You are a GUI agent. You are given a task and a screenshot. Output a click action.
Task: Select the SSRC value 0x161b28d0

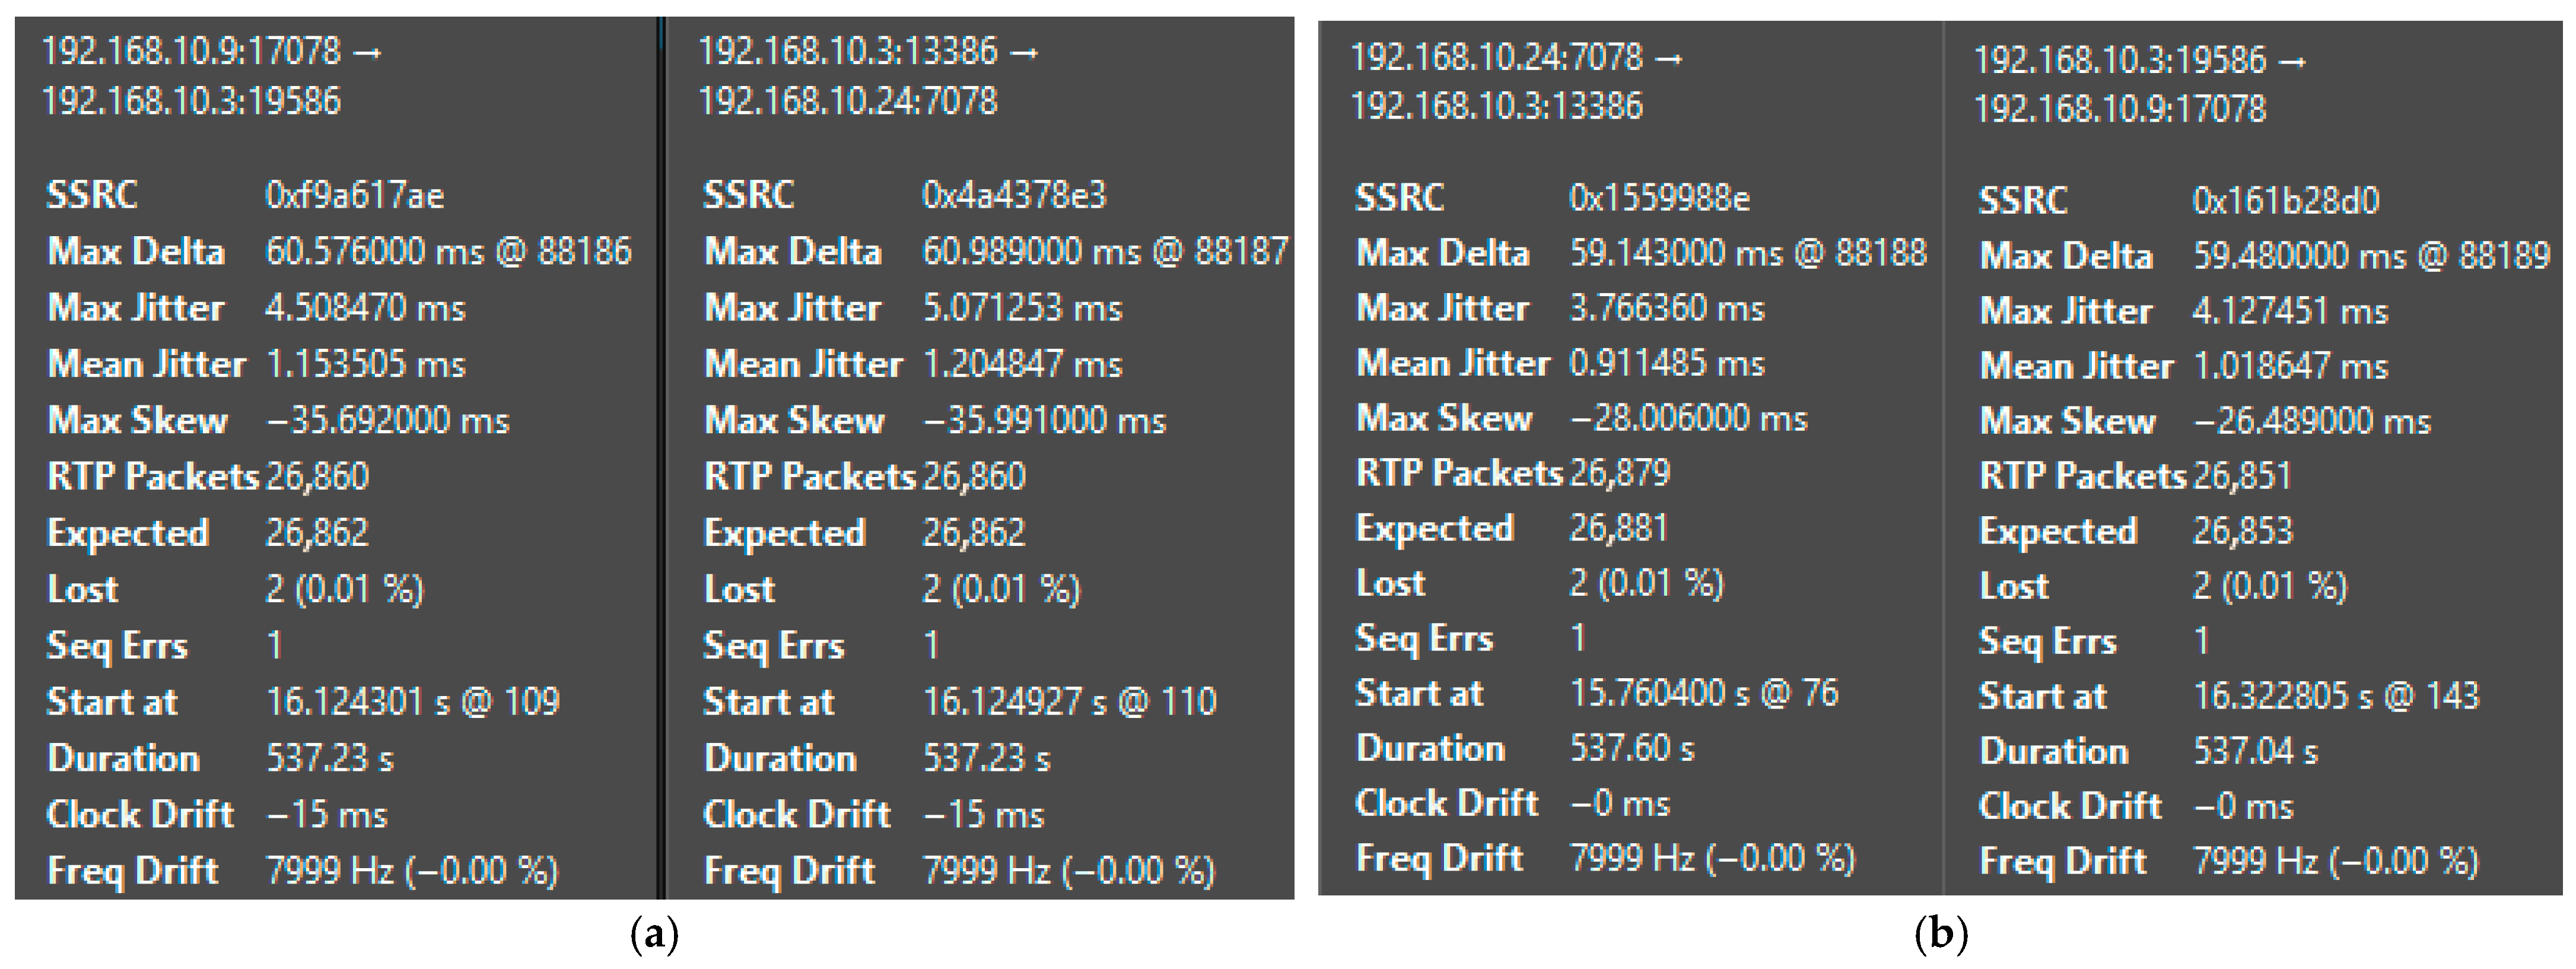[x=2285, y=201]
